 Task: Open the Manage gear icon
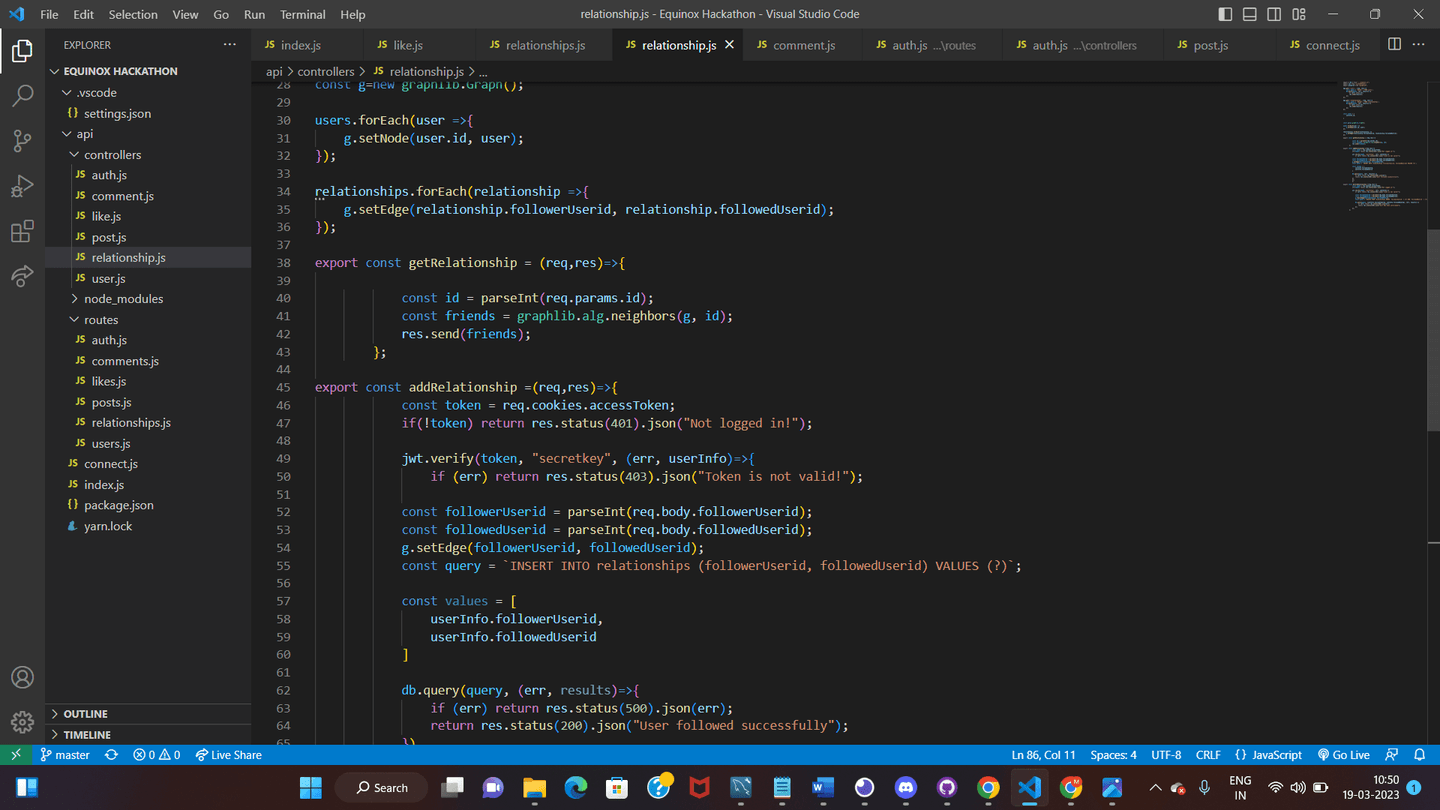coord(22,721)
